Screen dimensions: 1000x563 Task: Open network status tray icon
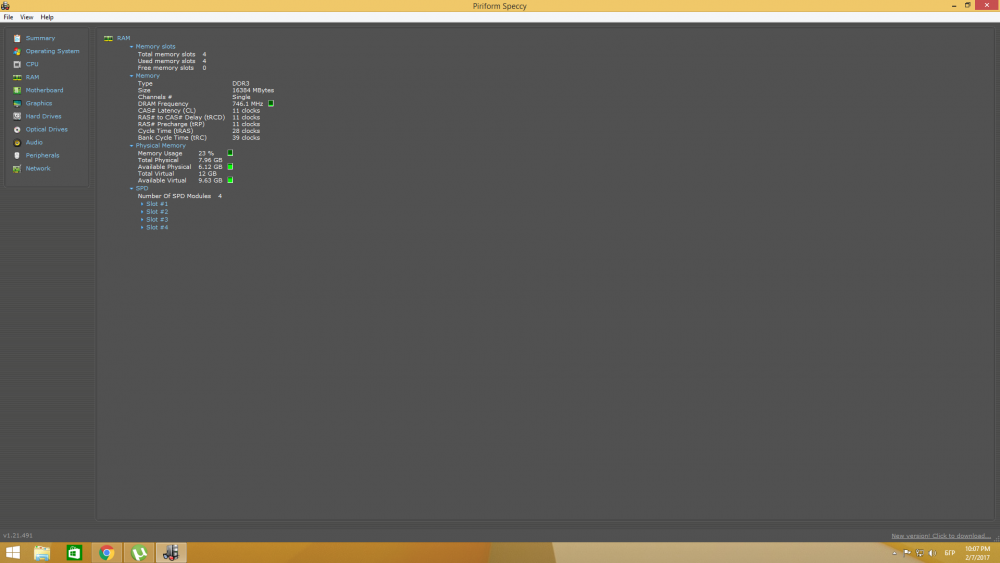pyautogui.click(x=919, y=553)
